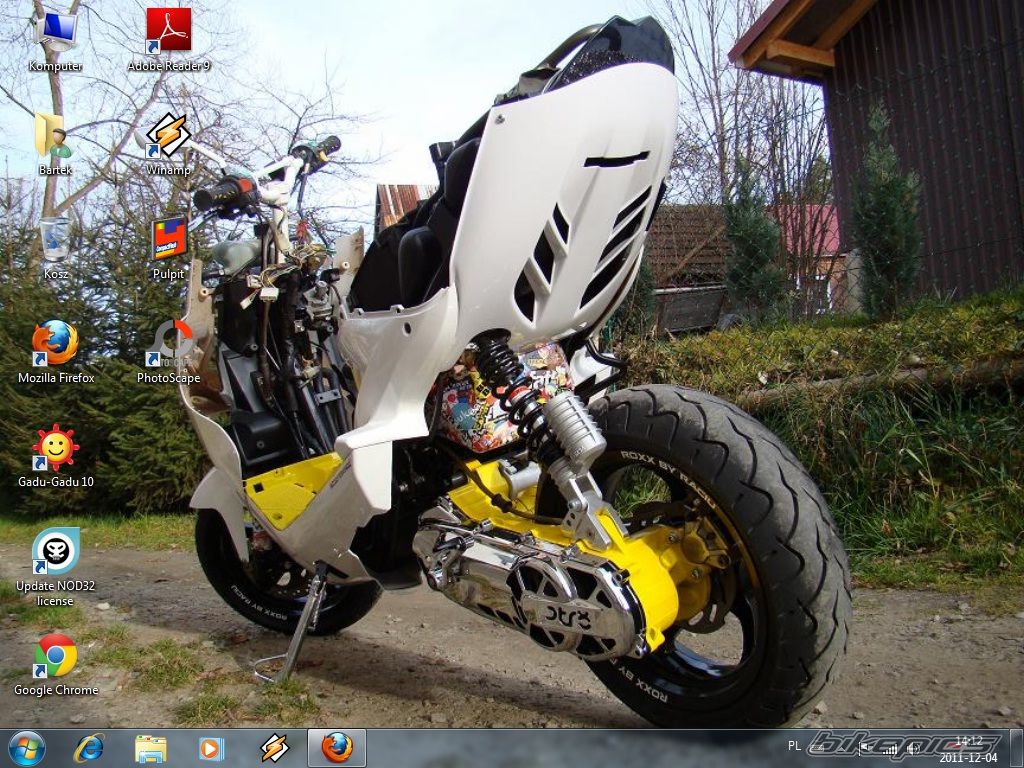Screen dimensions: 1024x768
Task: Launch Internet Explorer from the taskbar
Action: click(89, 748)
